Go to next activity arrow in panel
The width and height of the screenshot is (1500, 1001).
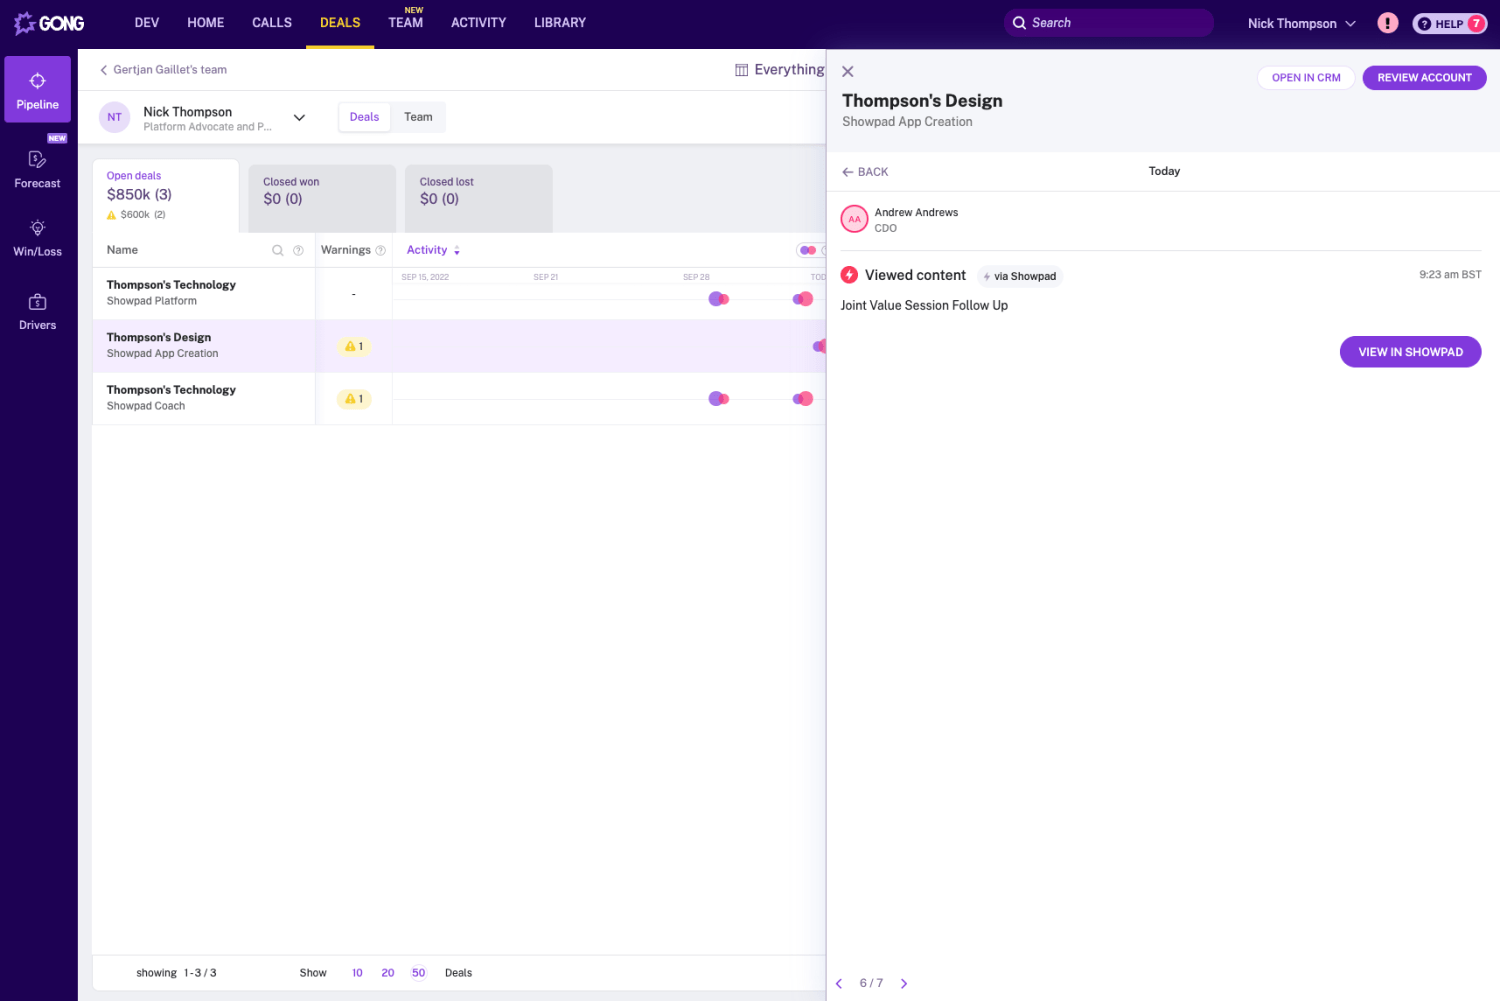pyautogui.click(x=904, y=984)
